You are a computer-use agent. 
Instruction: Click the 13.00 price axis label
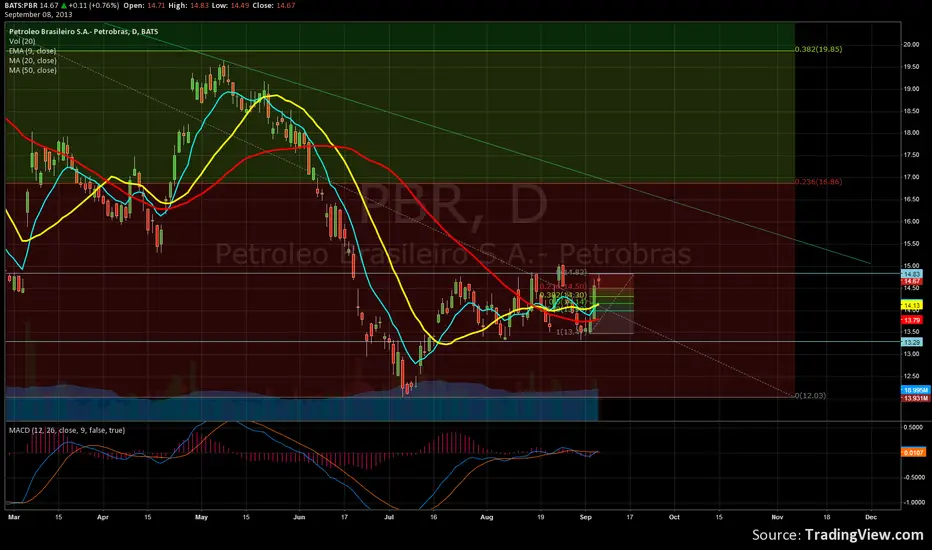point(911,354)
